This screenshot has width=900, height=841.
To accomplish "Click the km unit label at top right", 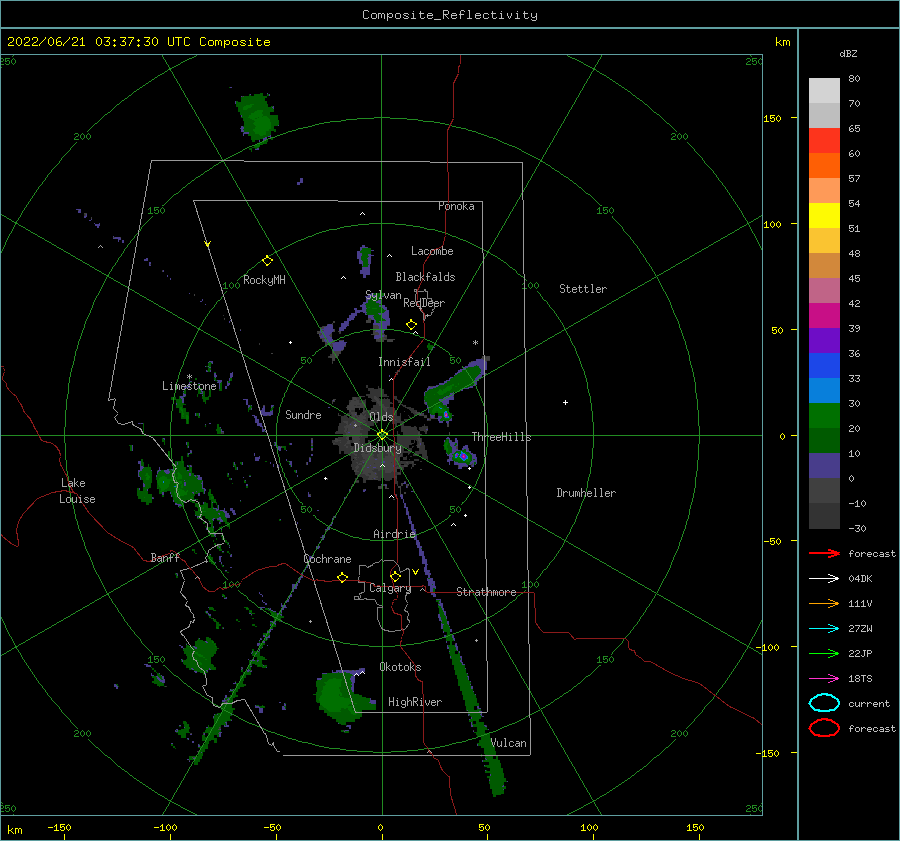I will point(782,42).
